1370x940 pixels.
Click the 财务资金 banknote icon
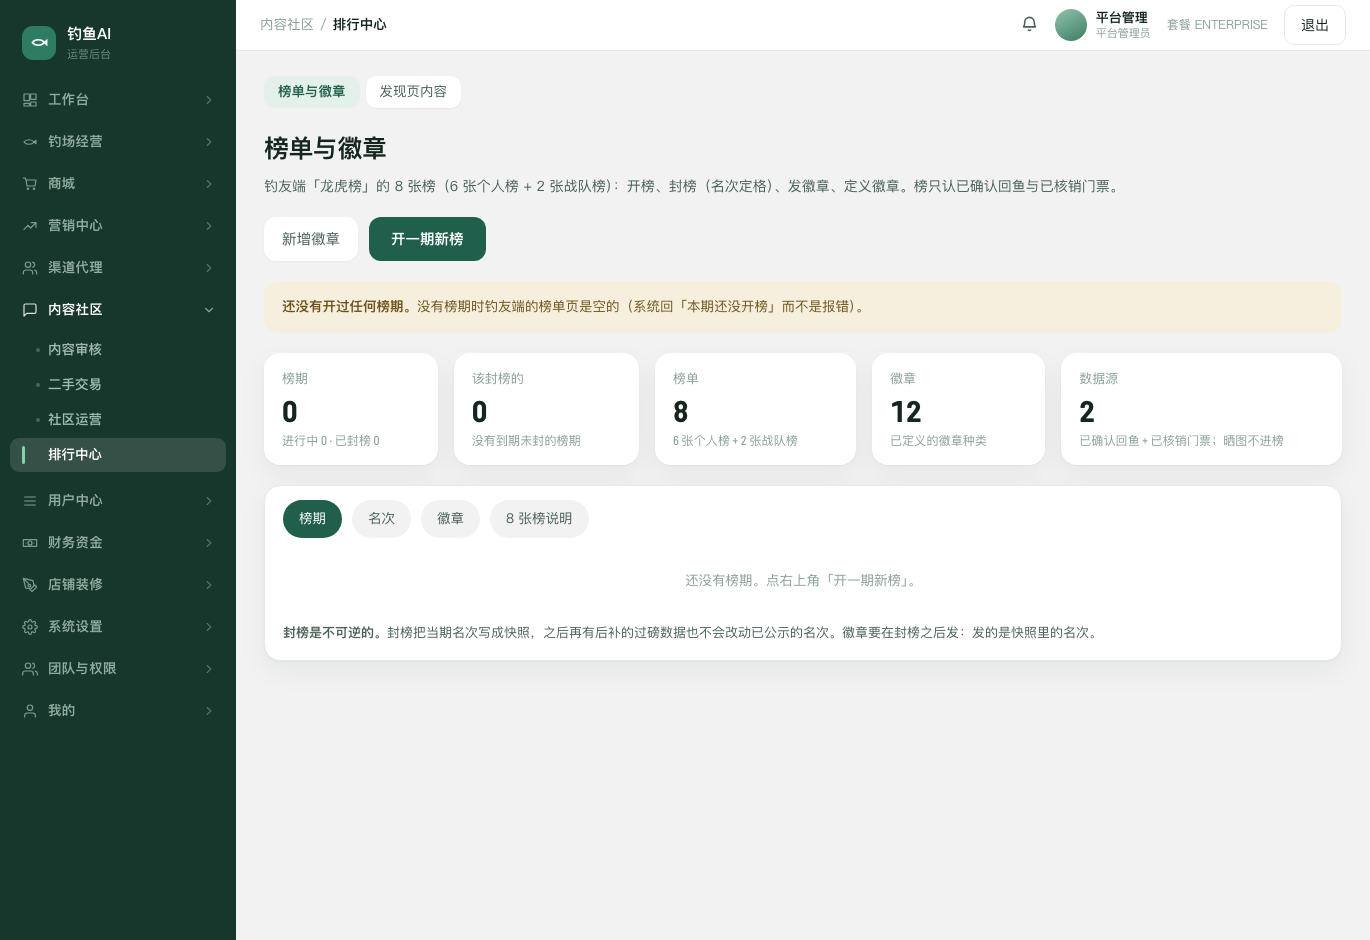pyautogui.click(x=30, y=543)
